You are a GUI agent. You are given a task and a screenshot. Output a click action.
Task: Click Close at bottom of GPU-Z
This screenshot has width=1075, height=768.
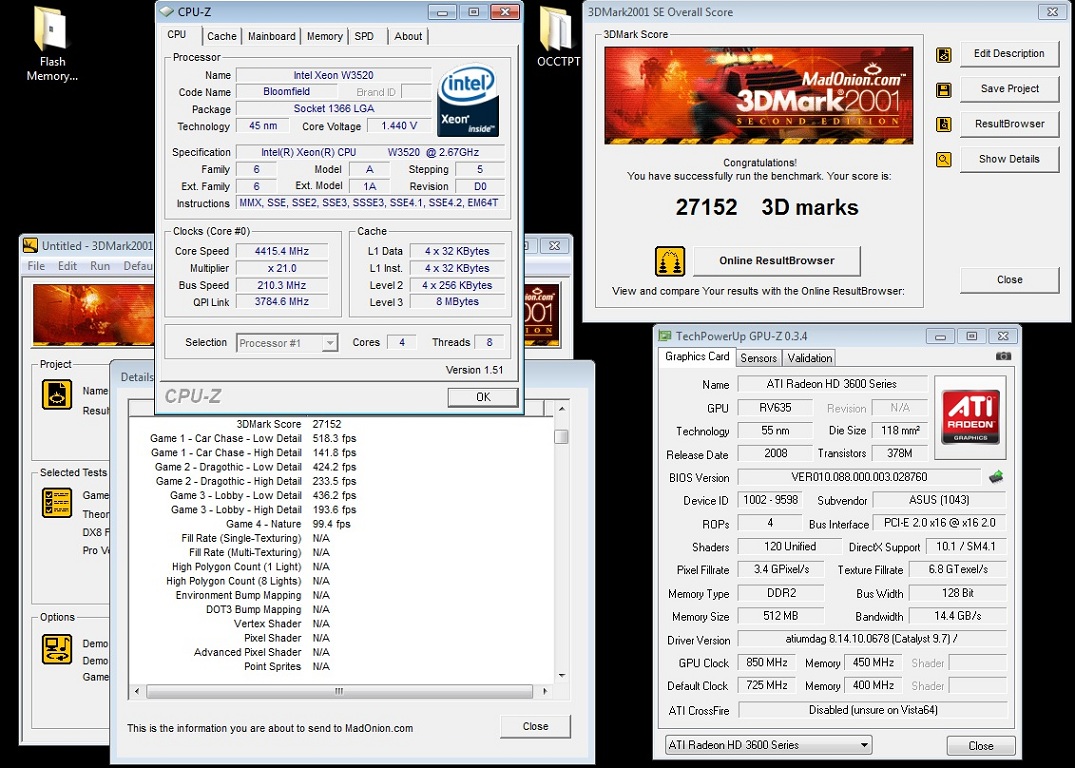(x=980, y=746)
